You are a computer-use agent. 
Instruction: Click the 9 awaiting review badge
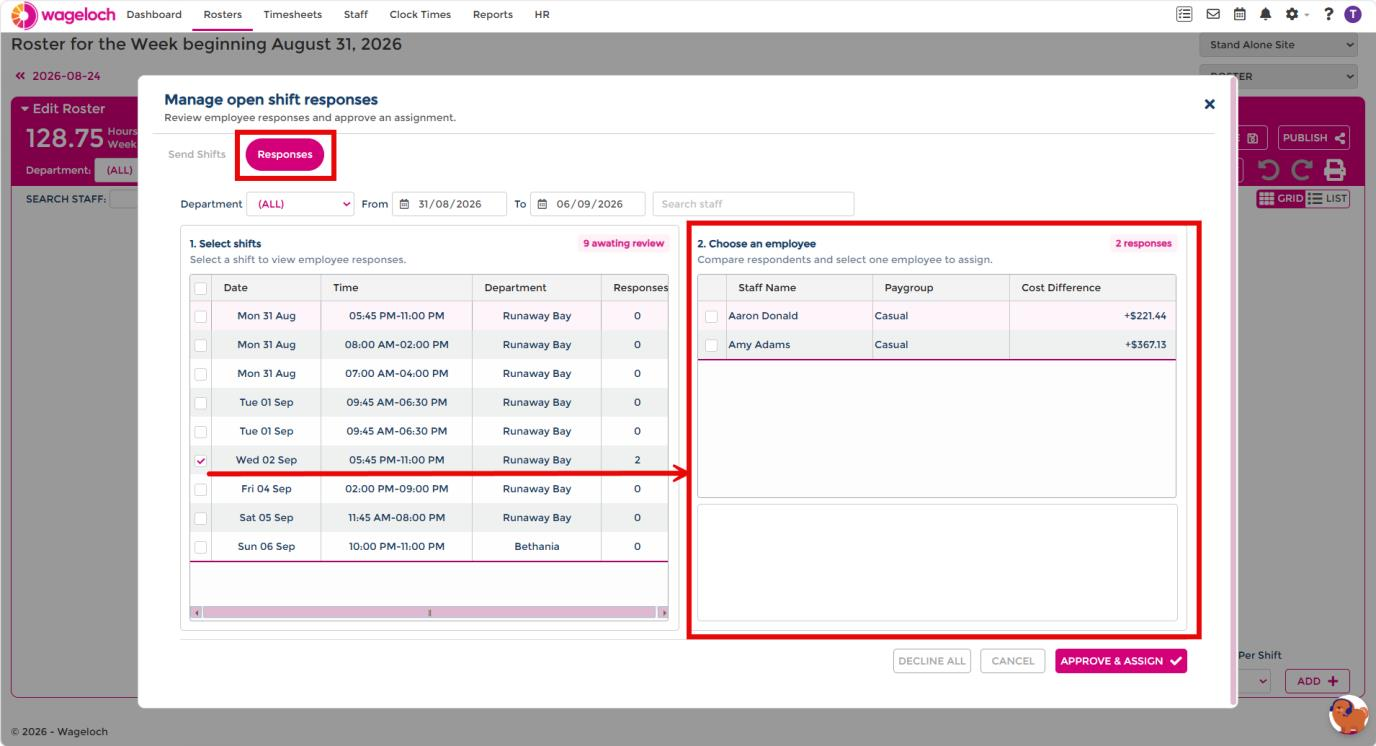[x=623, y=243]
